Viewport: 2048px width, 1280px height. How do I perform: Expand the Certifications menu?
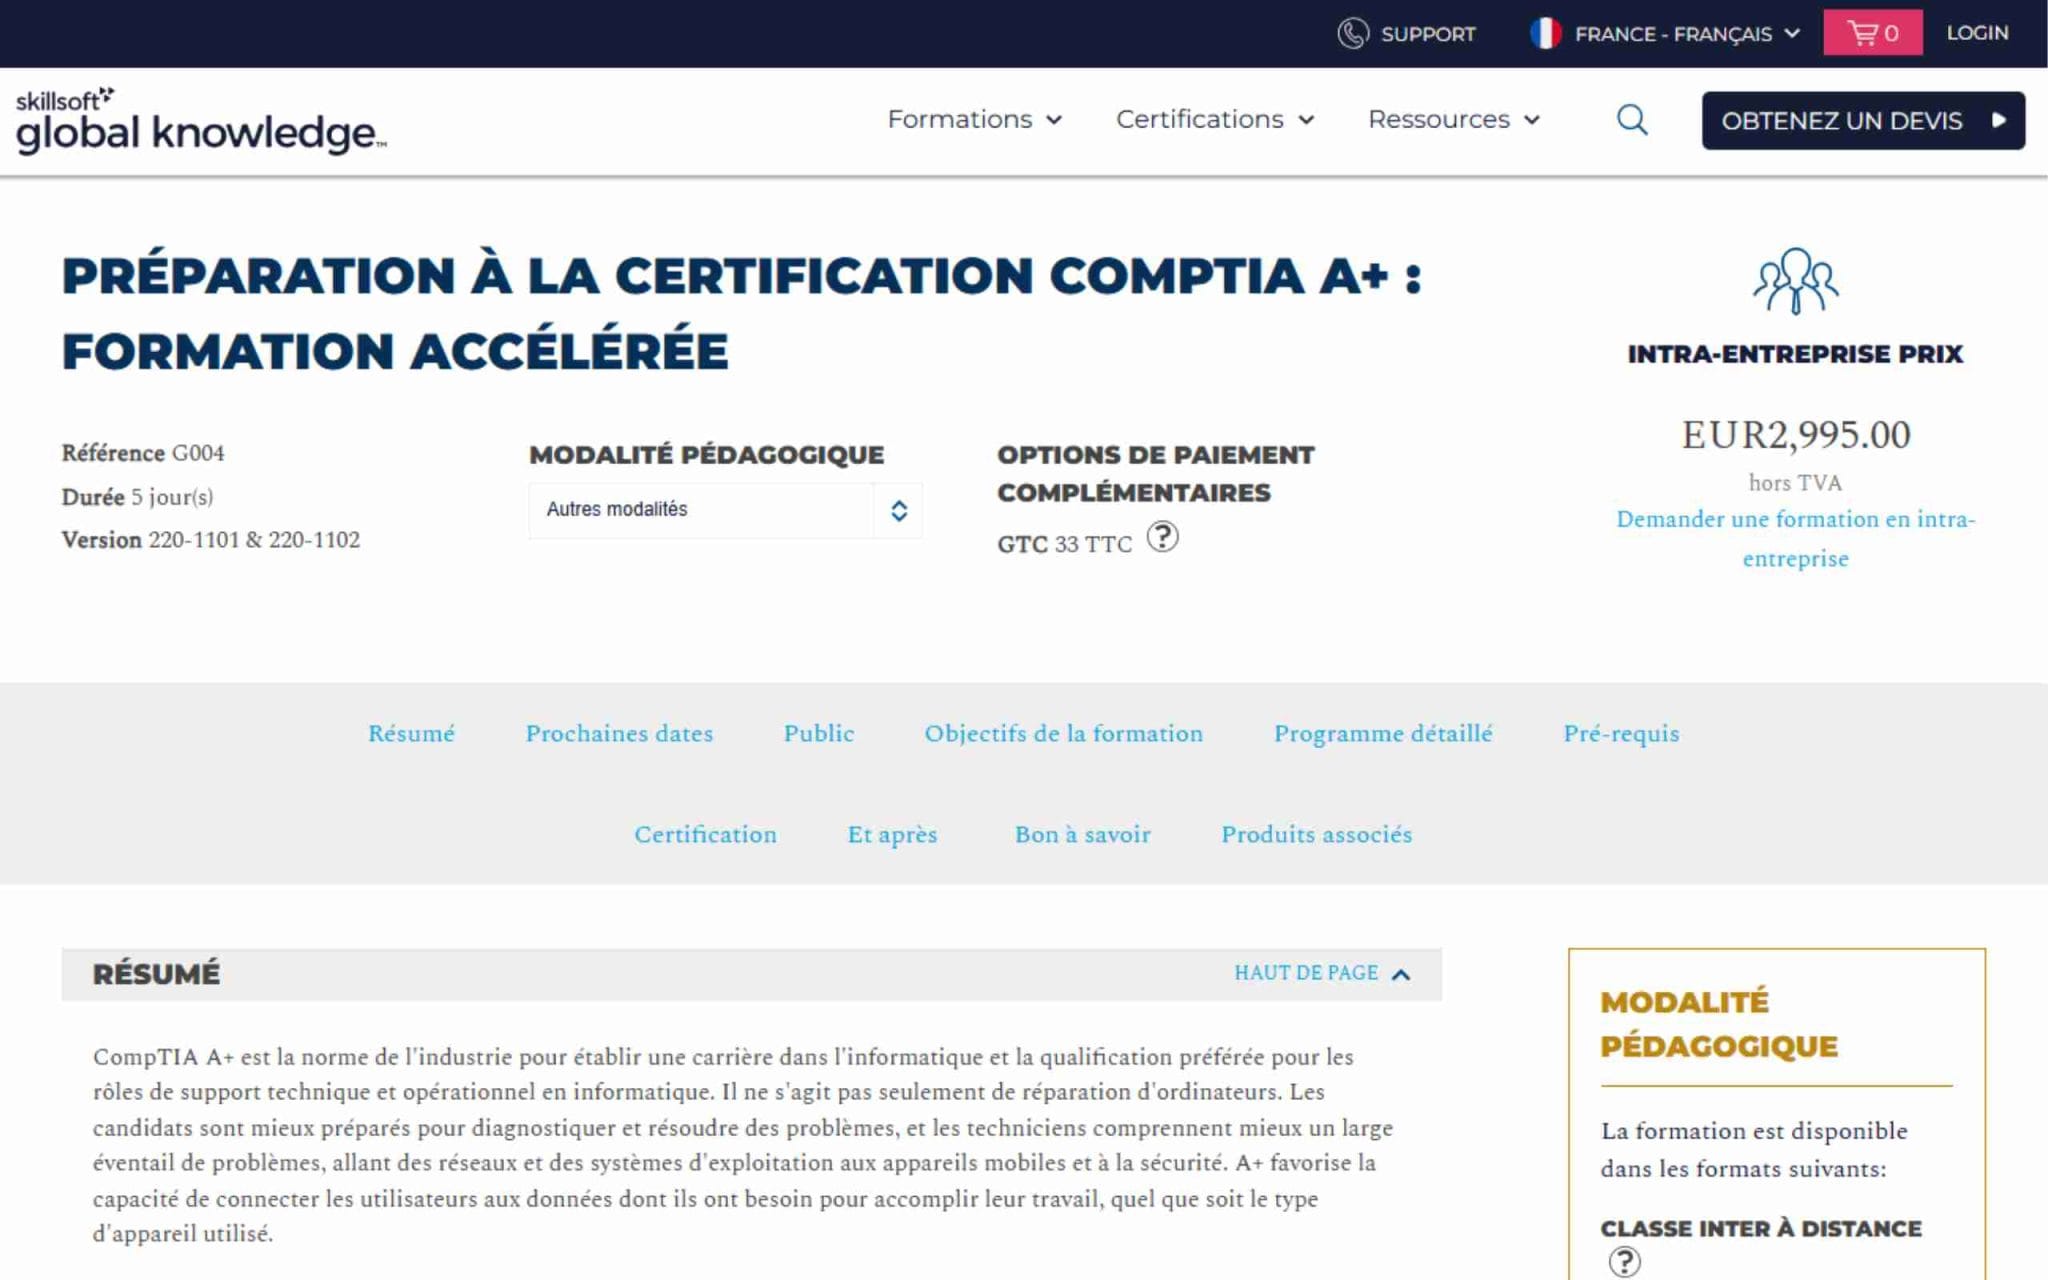[x=1215, y=119]
